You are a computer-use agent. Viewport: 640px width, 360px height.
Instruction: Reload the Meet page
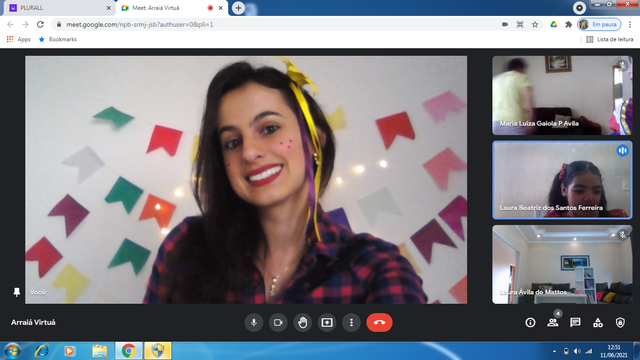(40, 24)
